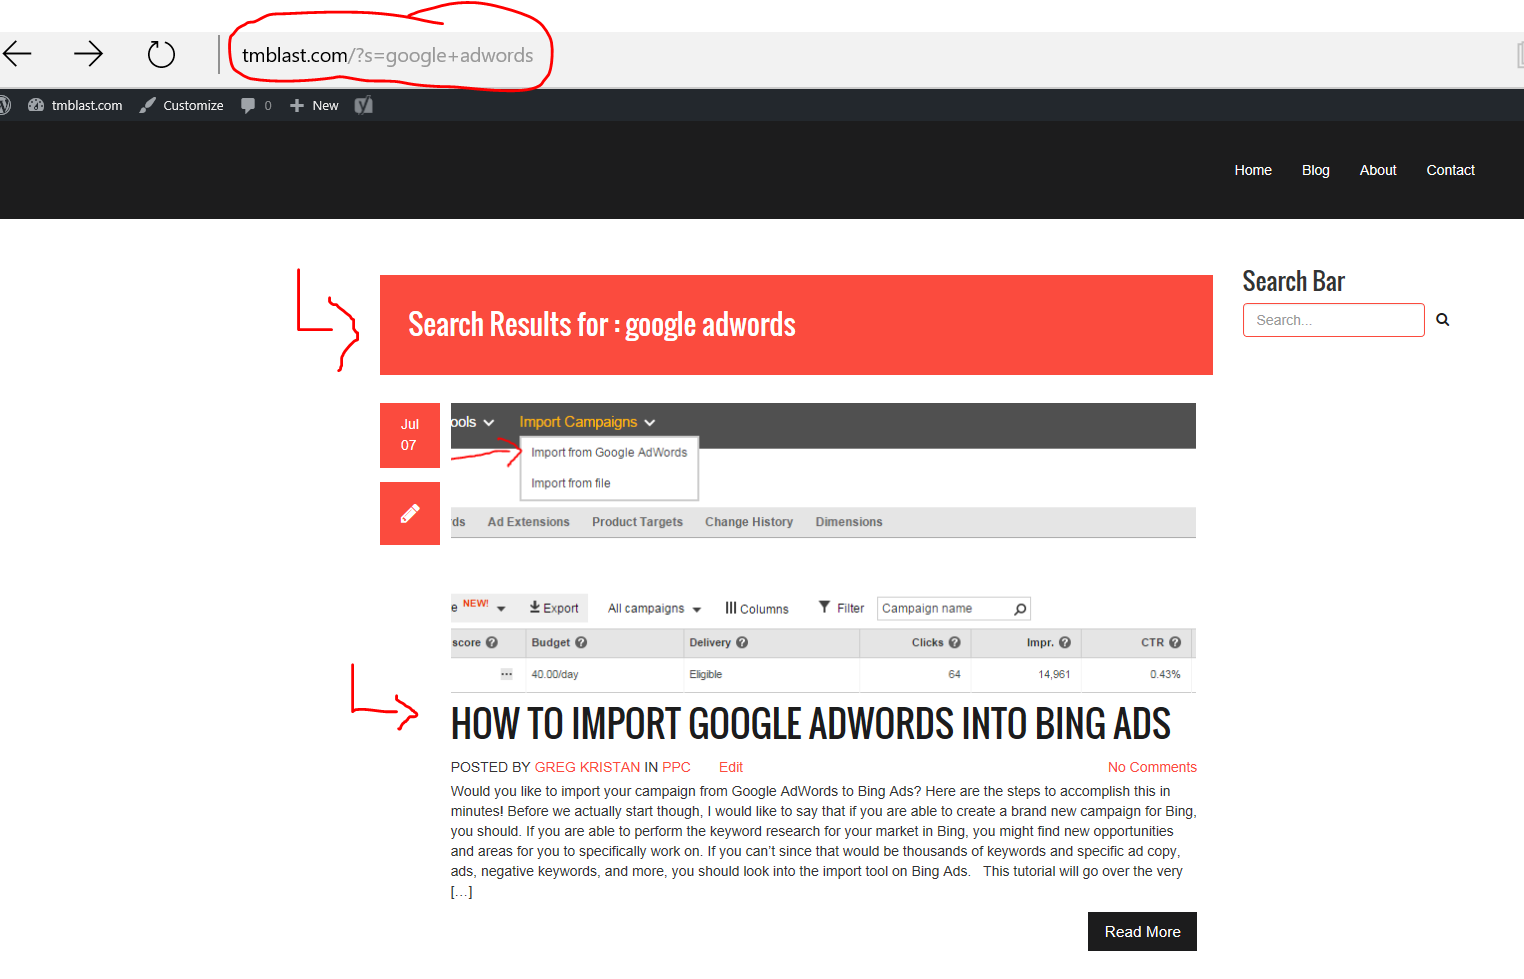
Task: Click the address bar showing tmblast.com/?s=google+adwords
Action: coord(388,56)
